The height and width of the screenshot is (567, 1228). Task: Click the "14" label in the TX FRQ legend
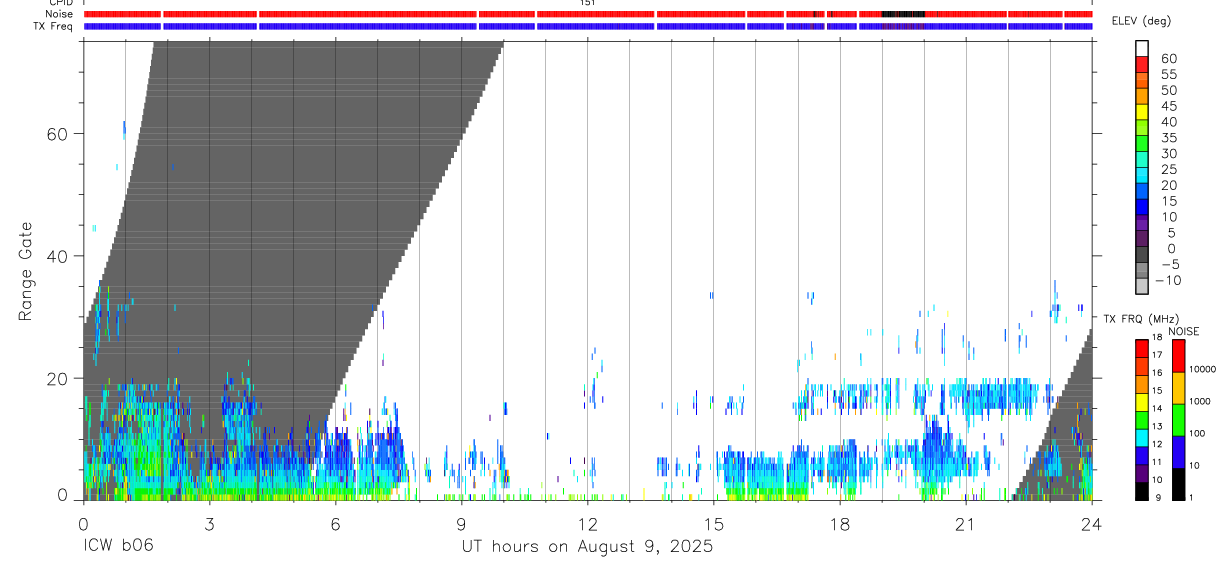tap(1157, 408)
